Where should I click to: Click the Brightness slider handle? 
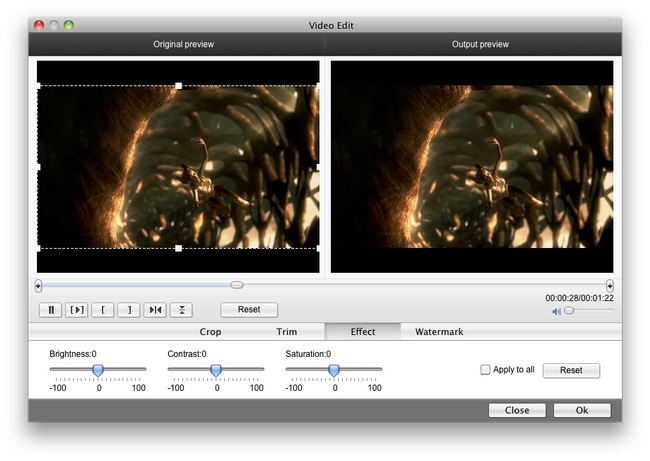(98, 370)
